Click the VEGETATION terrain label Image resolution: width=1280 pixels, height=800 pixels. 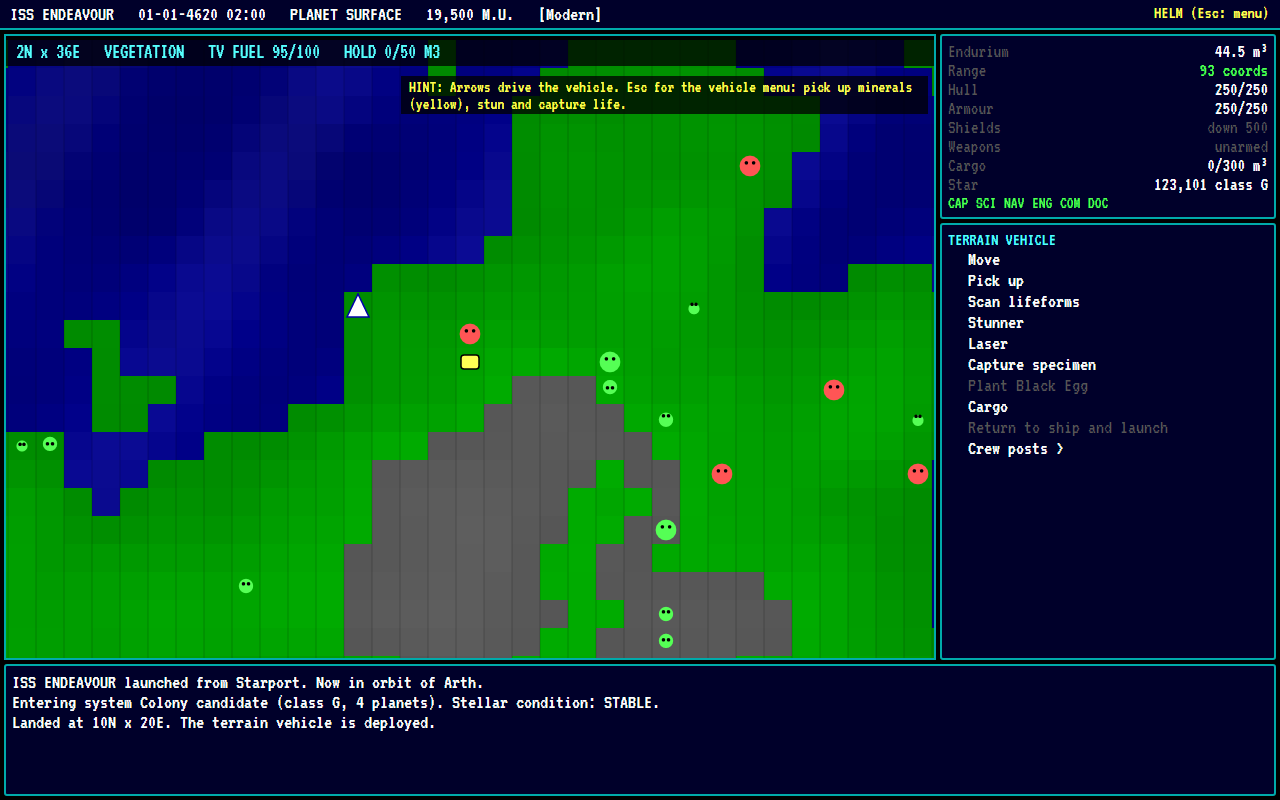click(x=144, y=52)
